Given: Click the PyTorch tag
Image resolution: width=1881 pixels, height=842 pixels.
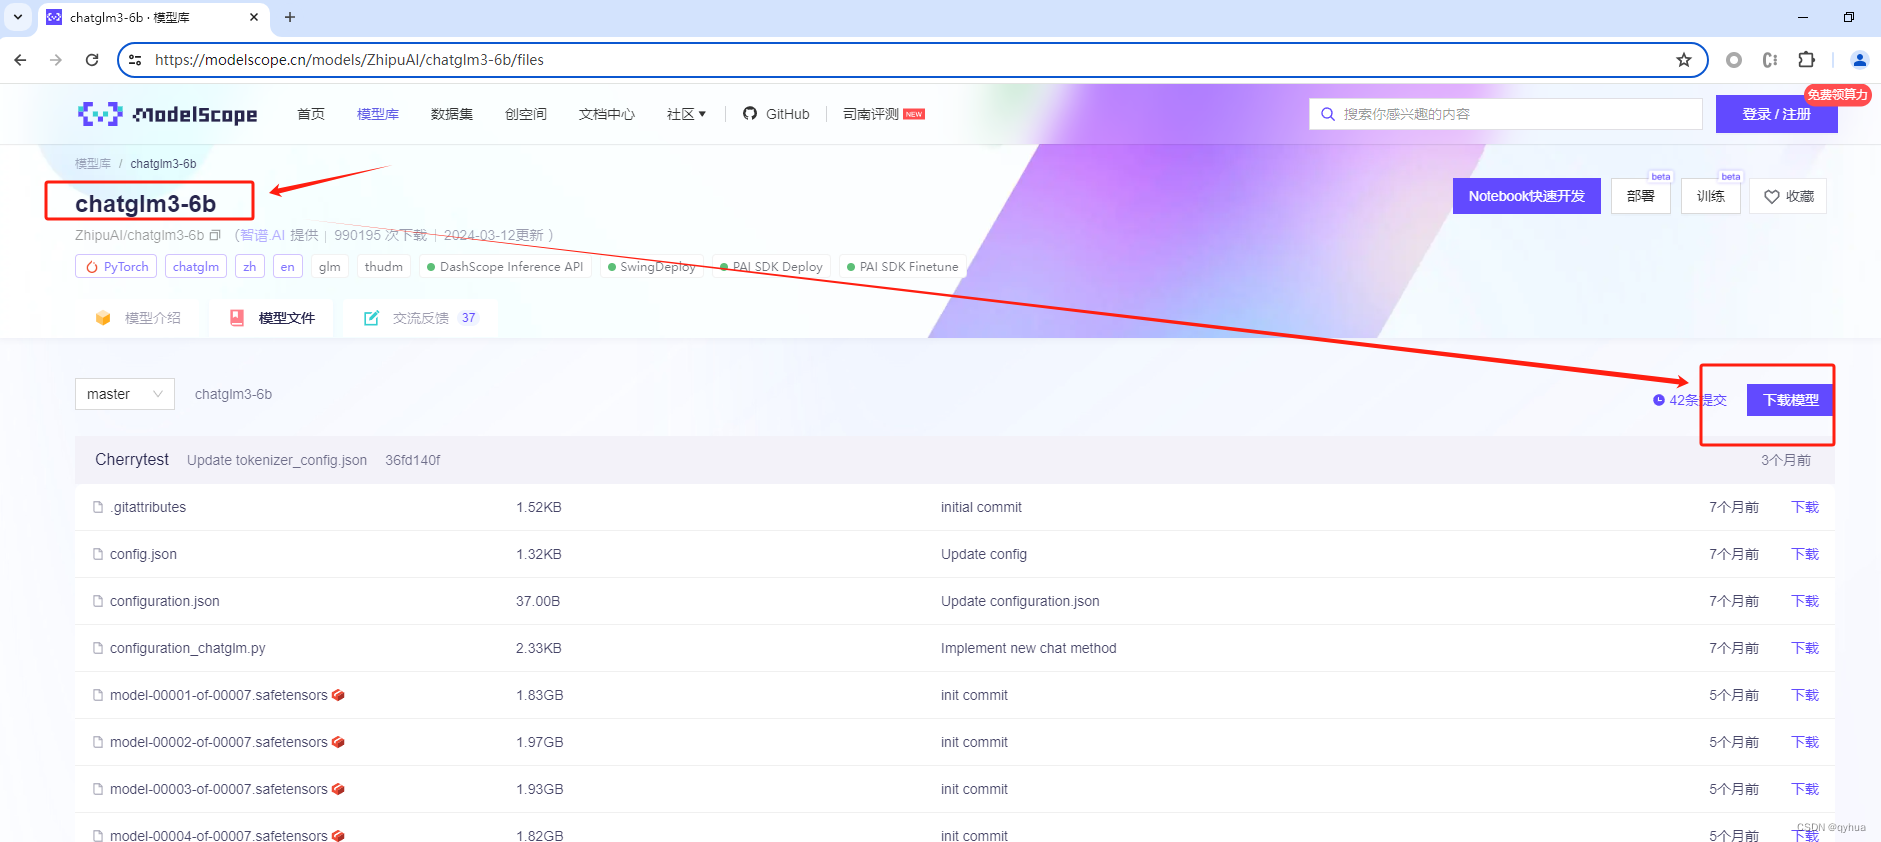Looking at the screenshot, I should [116, 267].
